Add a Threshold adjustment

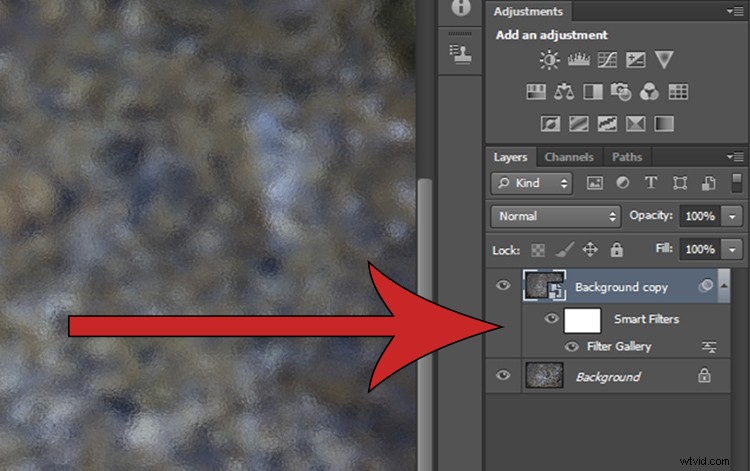607,123
